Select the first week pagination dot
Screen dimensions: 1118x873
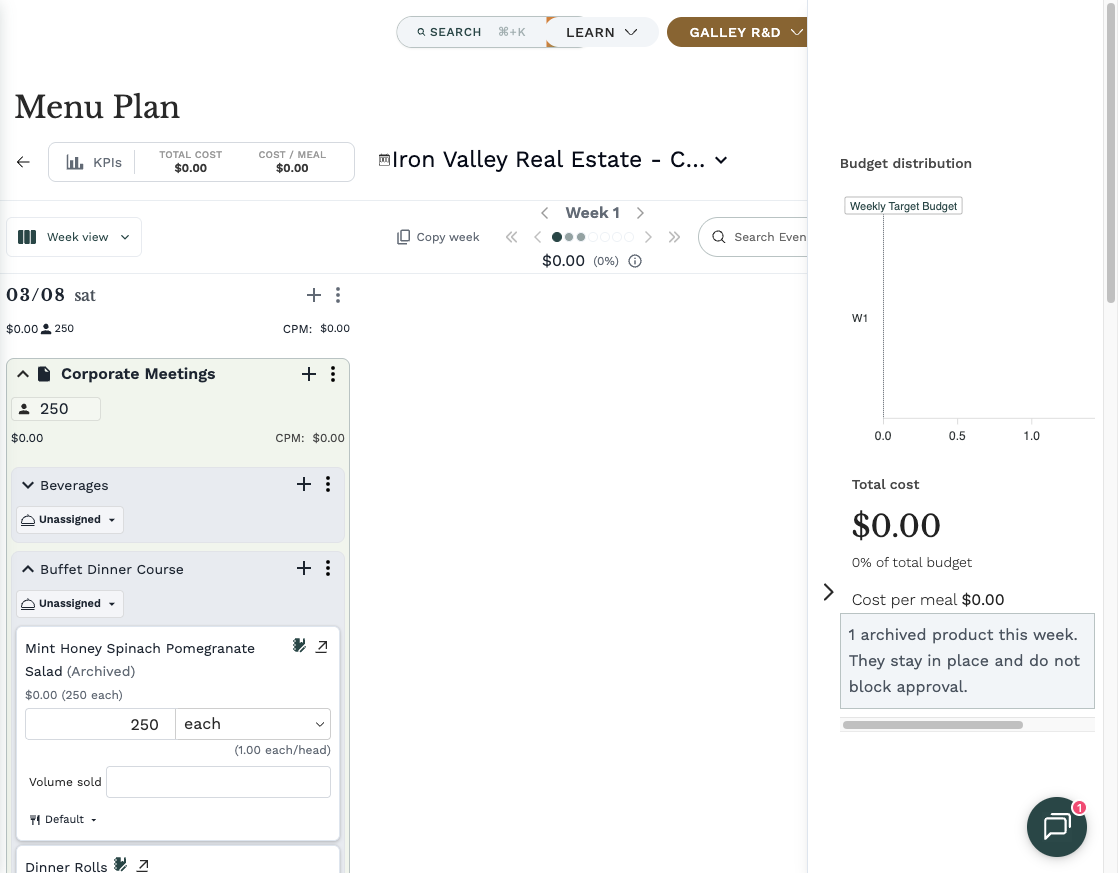(557, 237)
